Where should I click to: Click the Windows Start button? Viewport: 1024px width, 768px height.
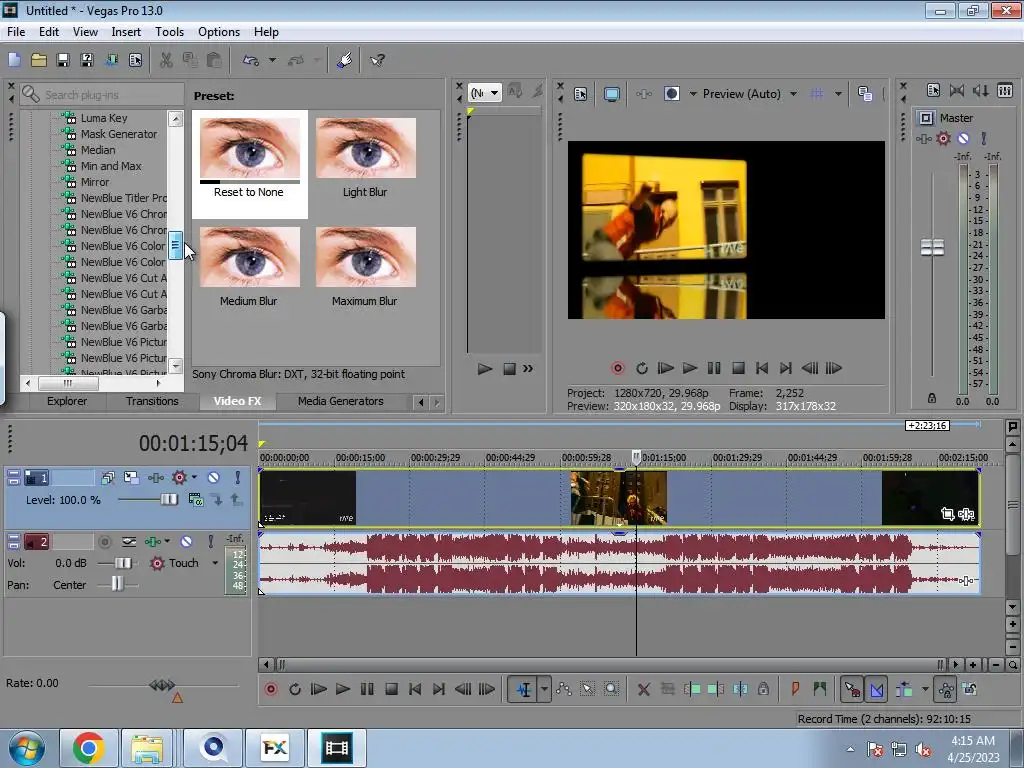pyautogui.click(x=27, y=748)
